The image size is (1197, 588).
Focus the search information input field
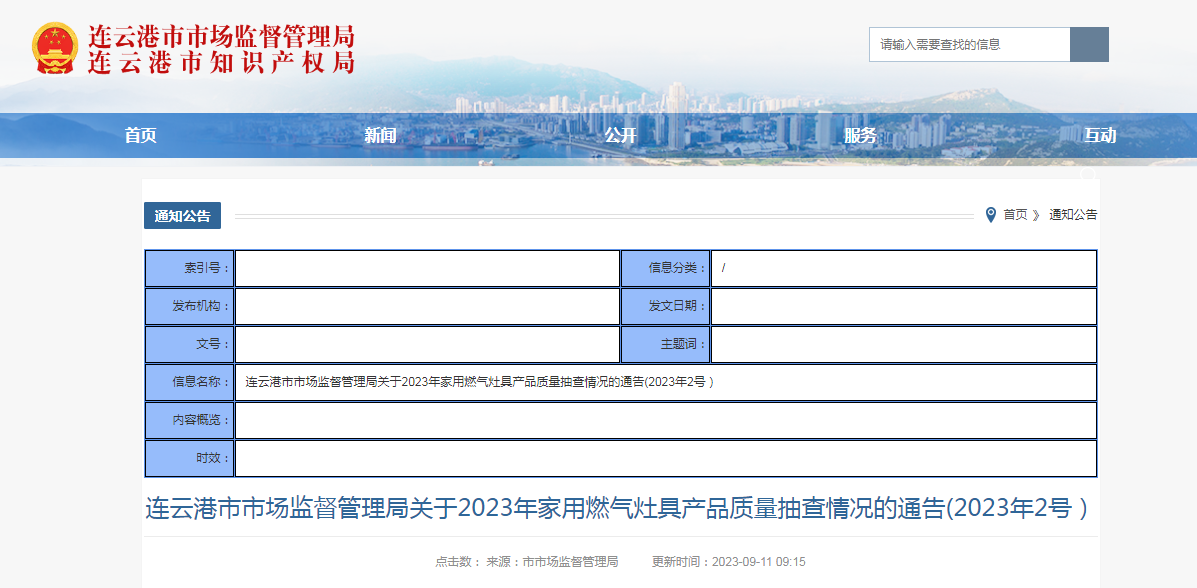(970, 44)
